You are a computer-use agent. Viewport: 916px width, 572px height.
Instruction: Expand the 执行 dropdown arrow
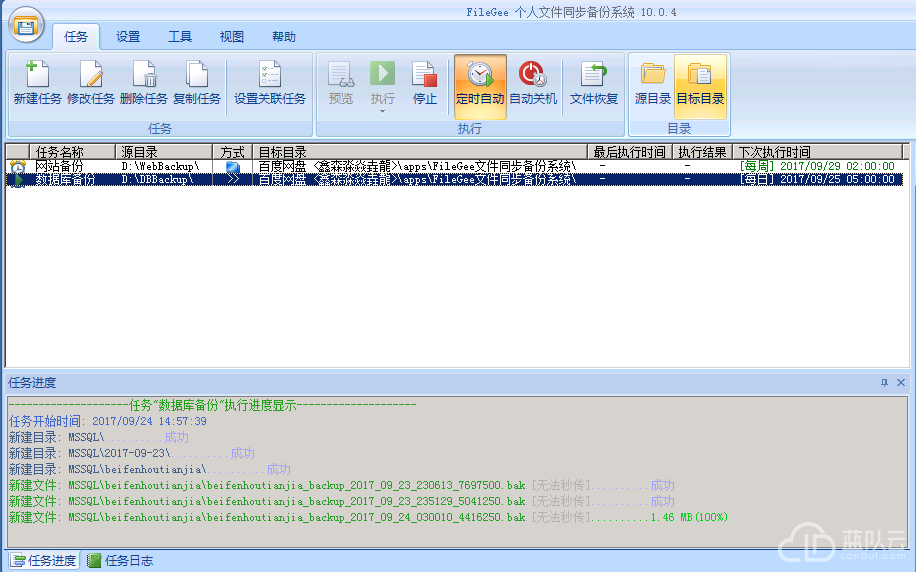tap(383, 112)
